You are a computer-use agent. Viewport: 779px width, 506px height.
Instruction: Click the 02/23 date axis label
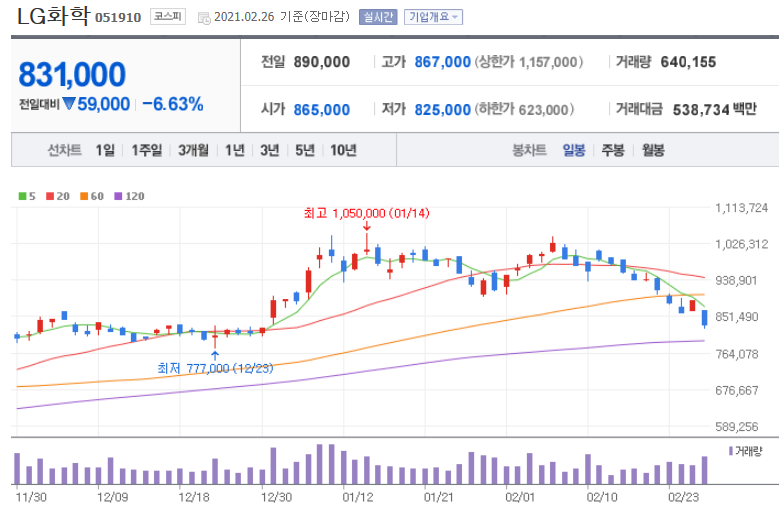pos(684,497)
